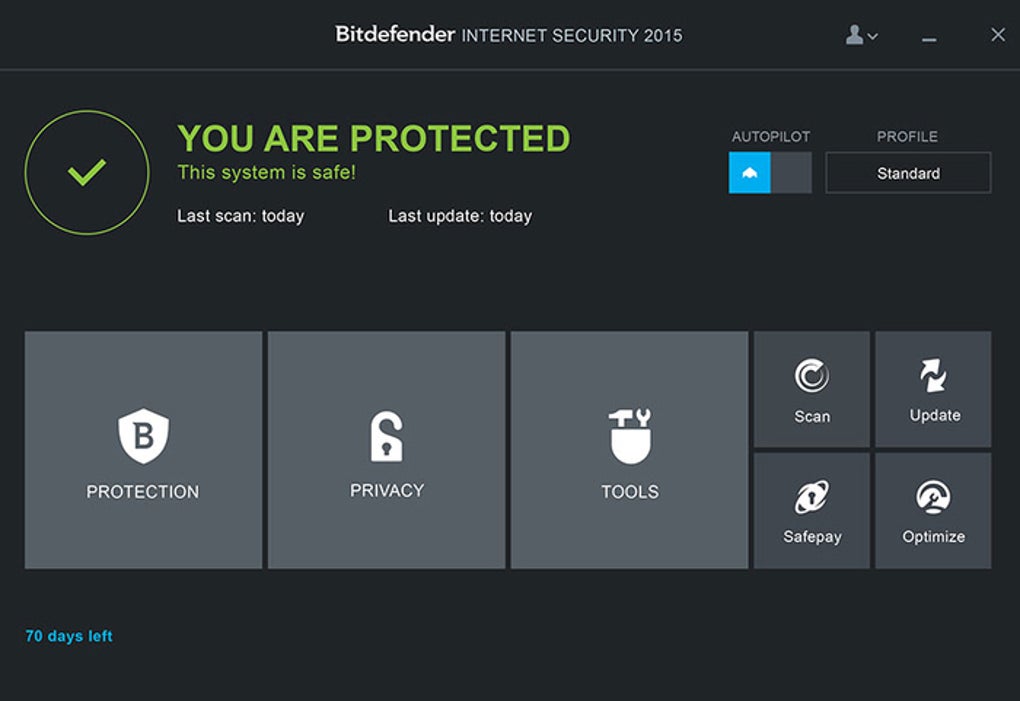1020x701 pixels.
Task: Click the gray half of Autopilot switch
Action: 791,173
